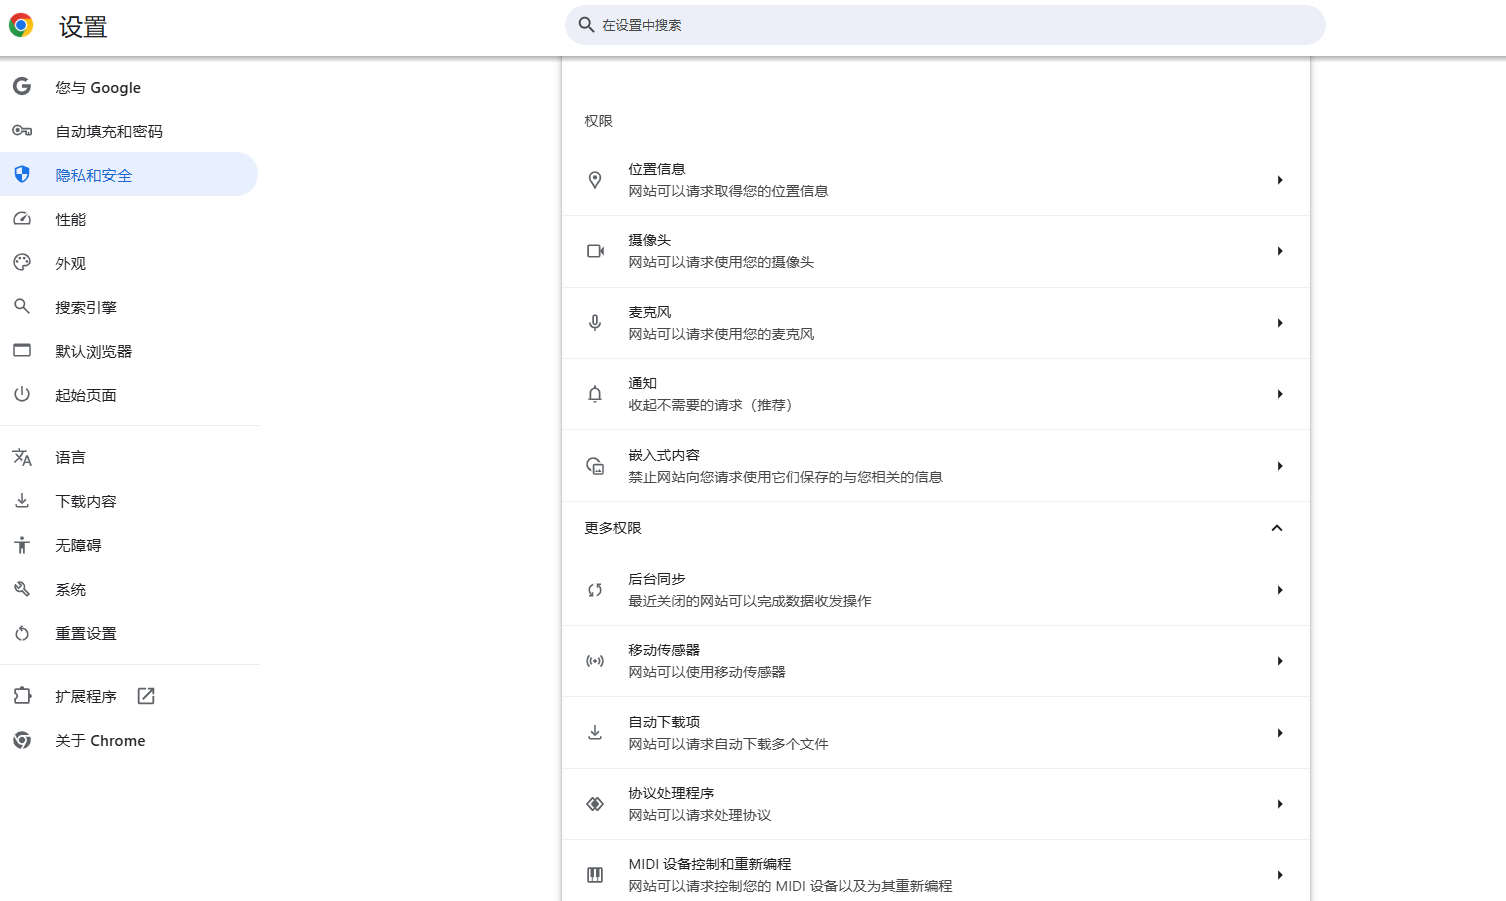Click the magnifier icon for 搜索引擎
This screenshot has width=1506, height=901.
click(x=22, y=307)
